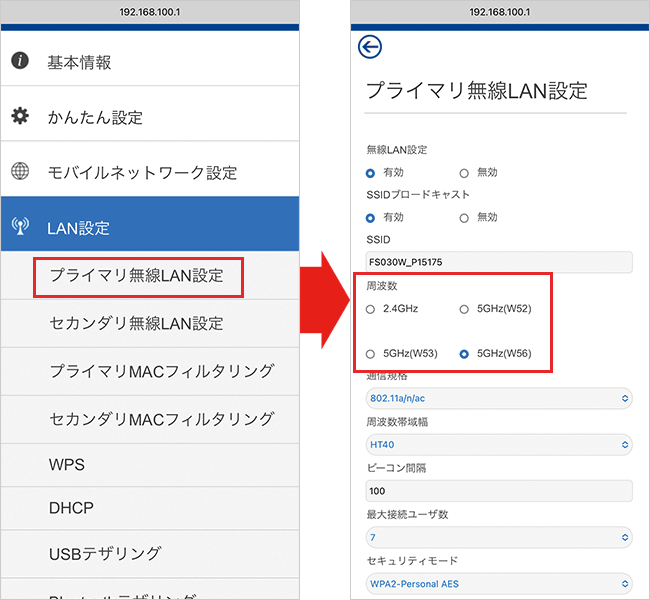Click the gear icon beside かんたん設定
This screenshot has width=650, height=600.
click(x=20, y=116)
